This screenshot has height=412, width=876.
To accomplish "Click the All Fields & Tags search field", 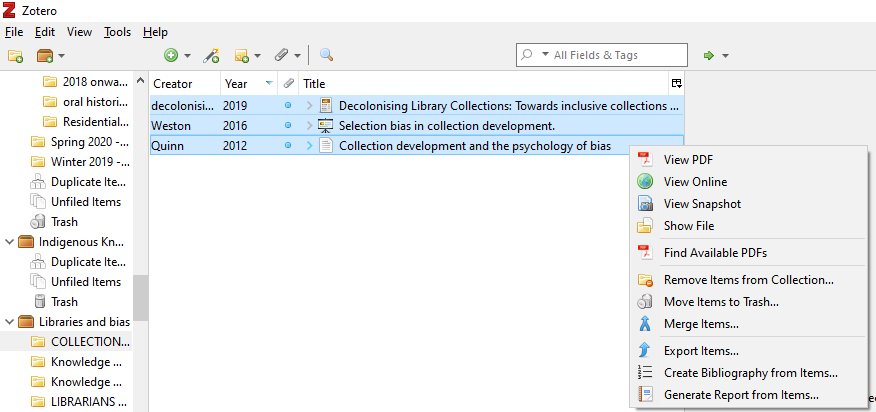I will (602, 55).
